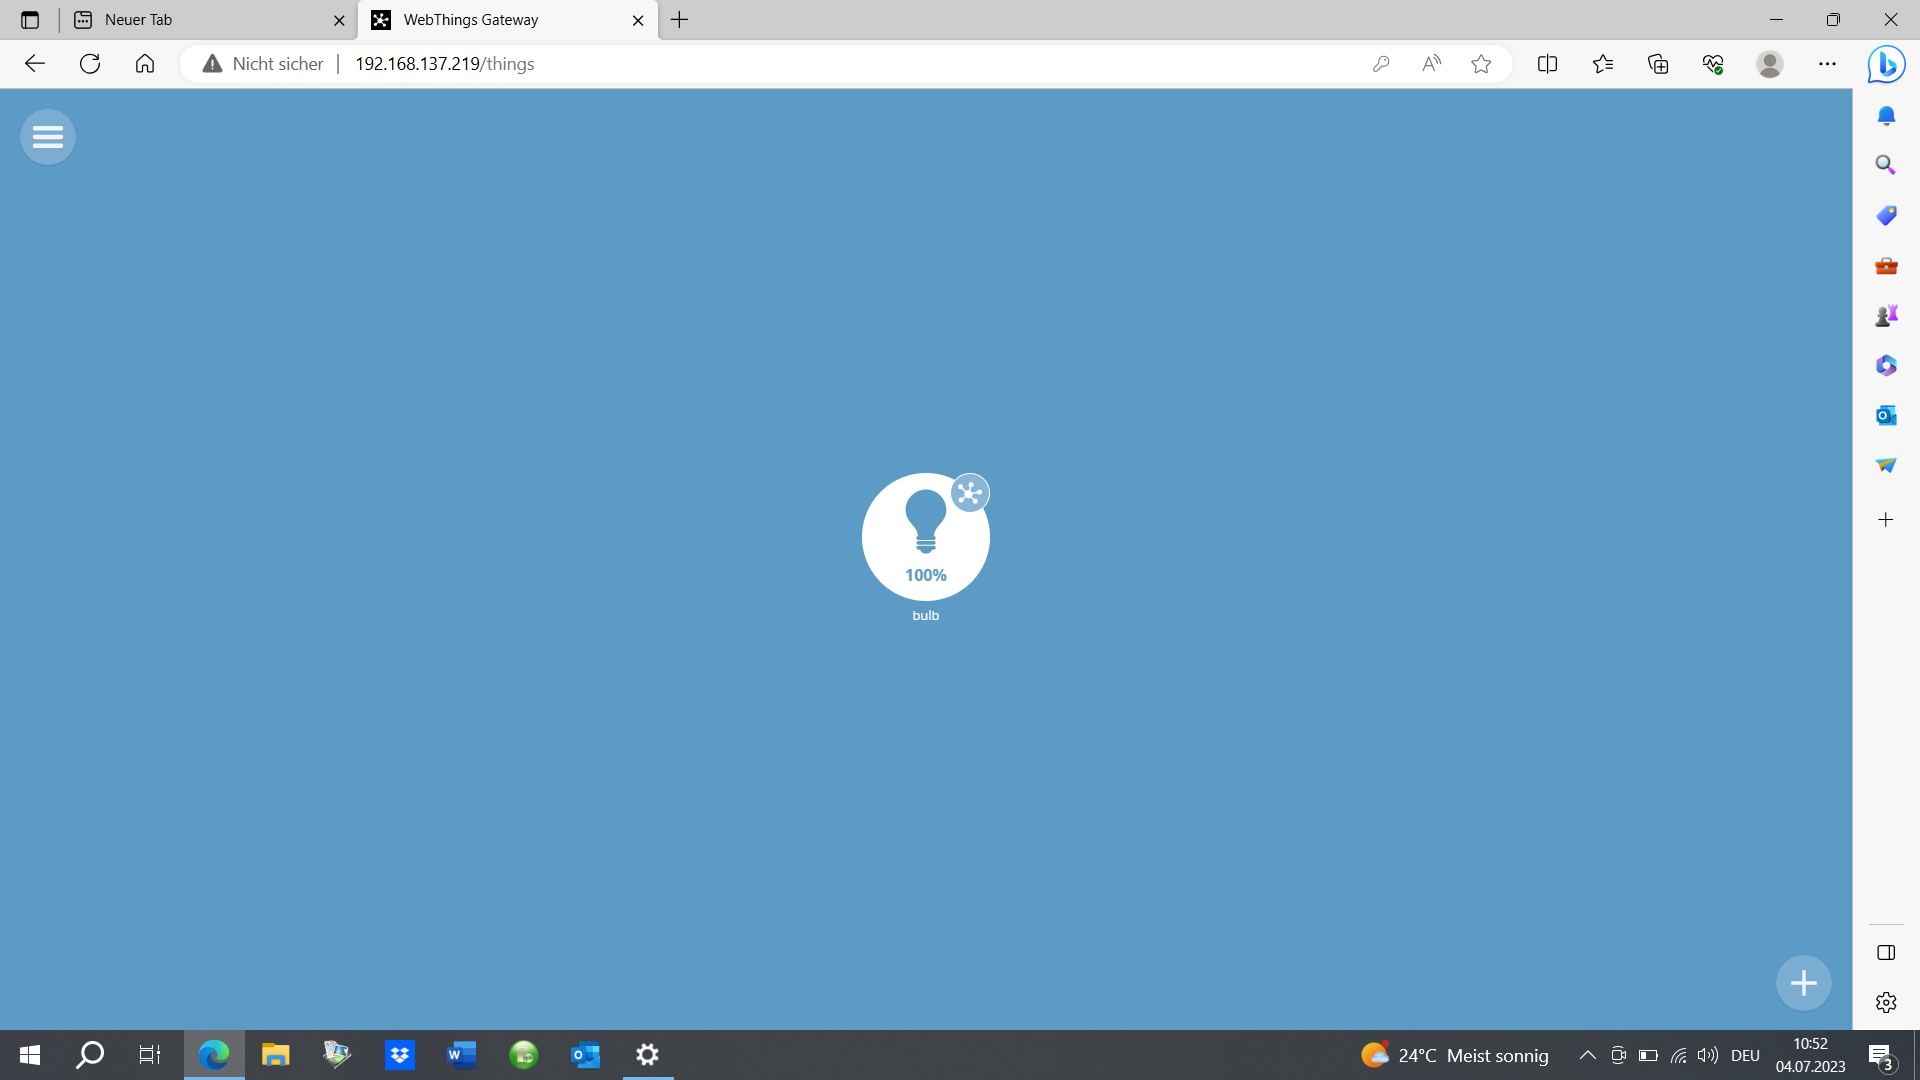Add page to favorites star
Image resolution: width=1920 pixels, height=1080 pixels.
click(1481, 64)
